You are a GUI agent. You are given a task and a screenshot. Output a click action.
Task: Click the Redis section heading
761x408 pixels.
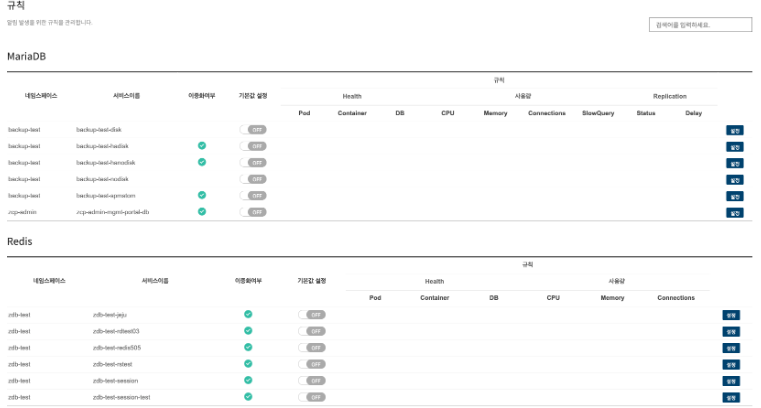pyautogui.click(x=19, y=241)
